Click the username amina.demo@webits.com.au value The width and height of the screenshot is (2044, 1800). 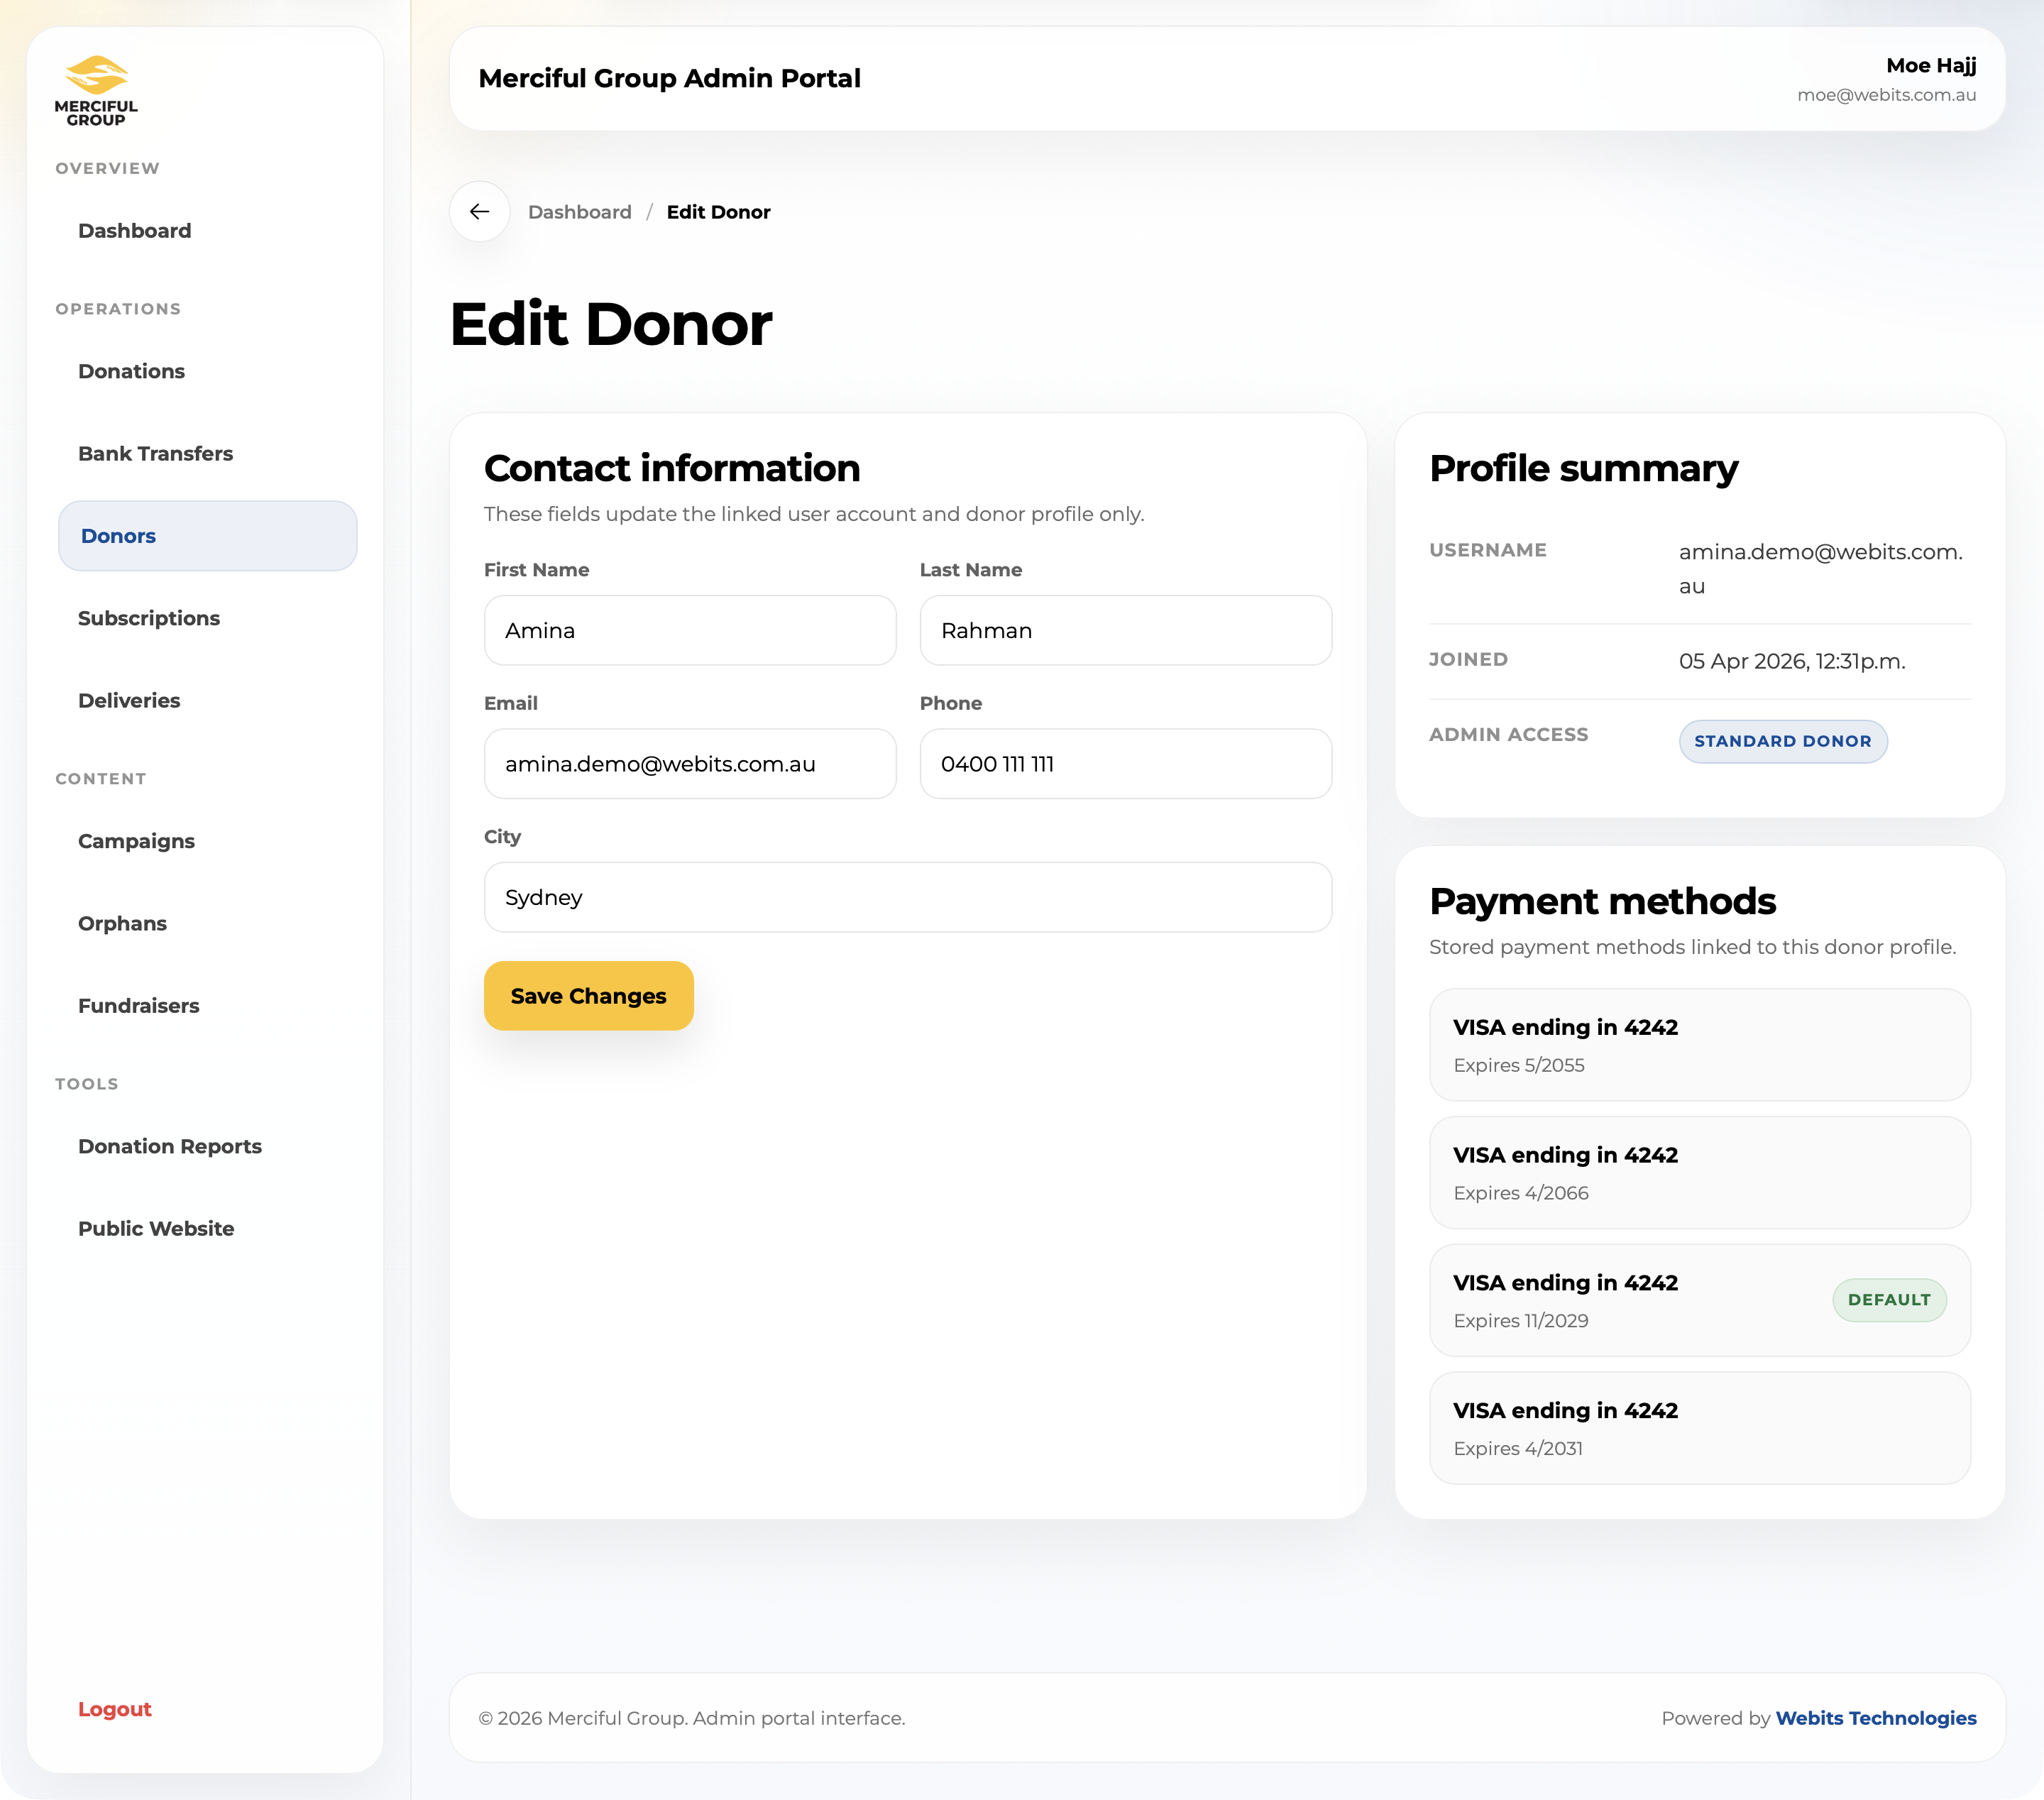point(1821,569)
